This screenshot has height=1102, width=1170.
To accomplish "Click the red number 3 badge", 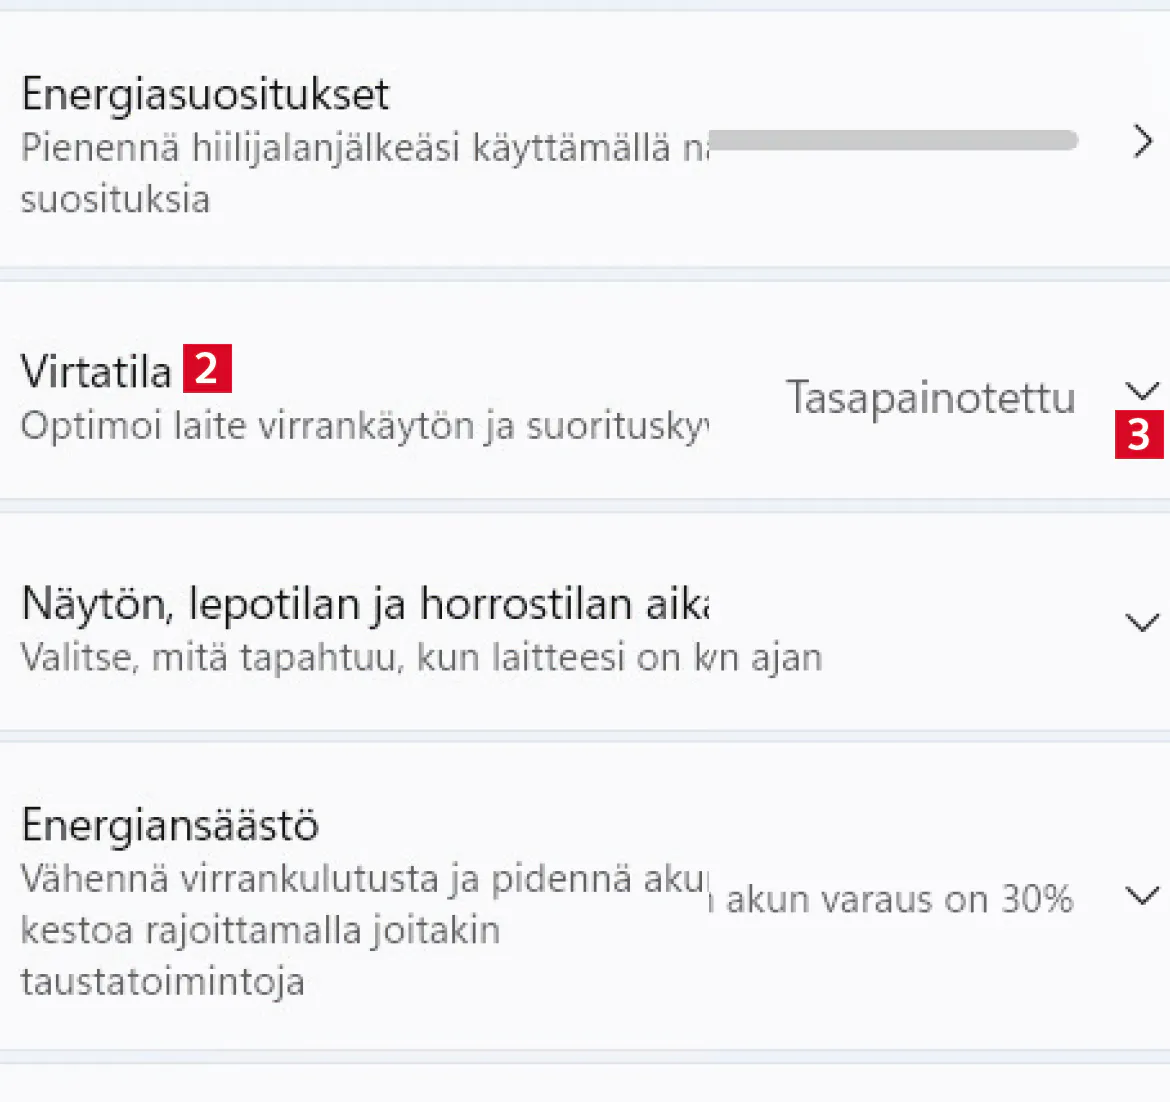I will pos(1139,435).
